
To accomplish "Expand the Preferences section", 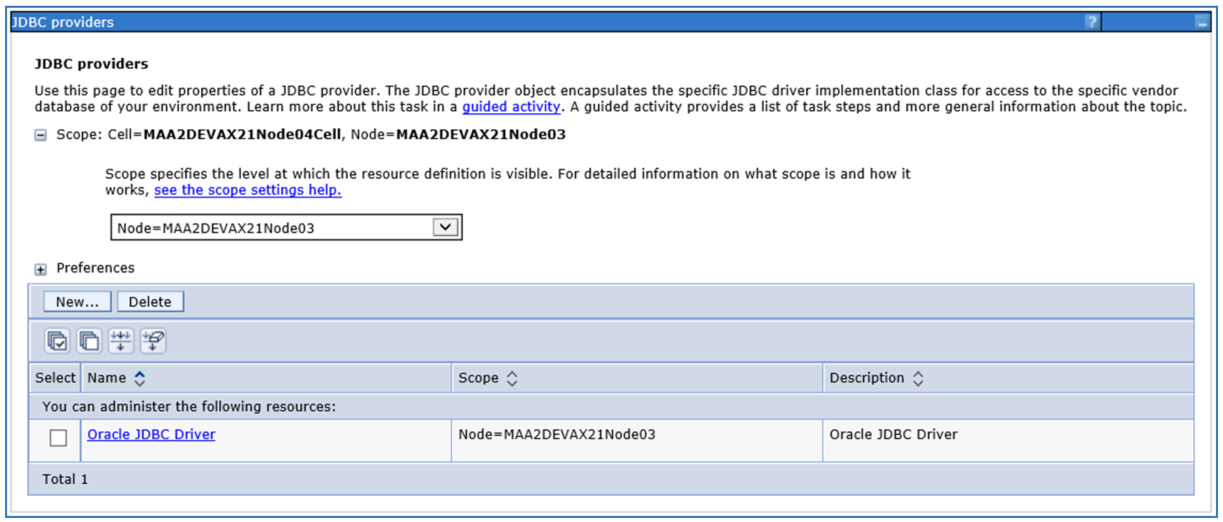I will pyautogui.click(x=41, y=269).
